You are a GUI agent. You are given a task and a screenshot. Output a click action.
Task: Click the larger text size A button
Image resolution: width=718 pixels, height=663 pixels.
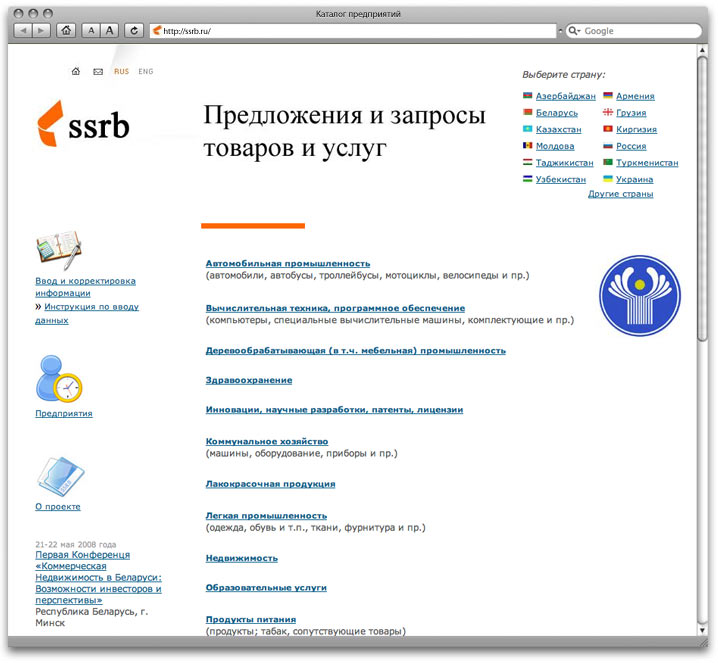pyautogui.click(x=110, y=31)
